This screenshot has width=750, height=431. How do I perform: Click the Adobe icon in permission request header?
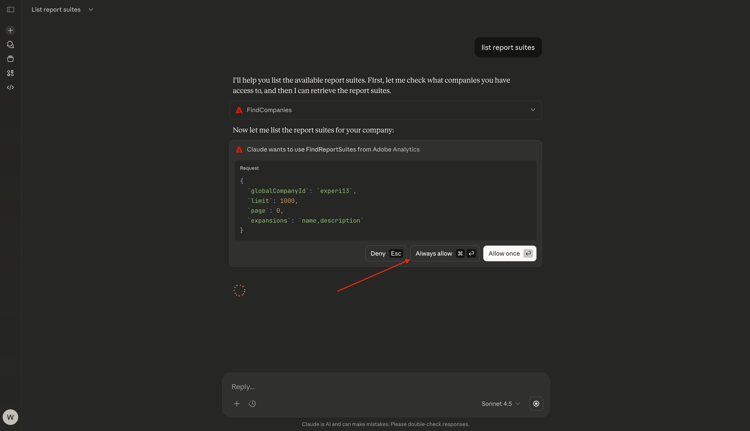pyautogui.click(x=239, y=150)
